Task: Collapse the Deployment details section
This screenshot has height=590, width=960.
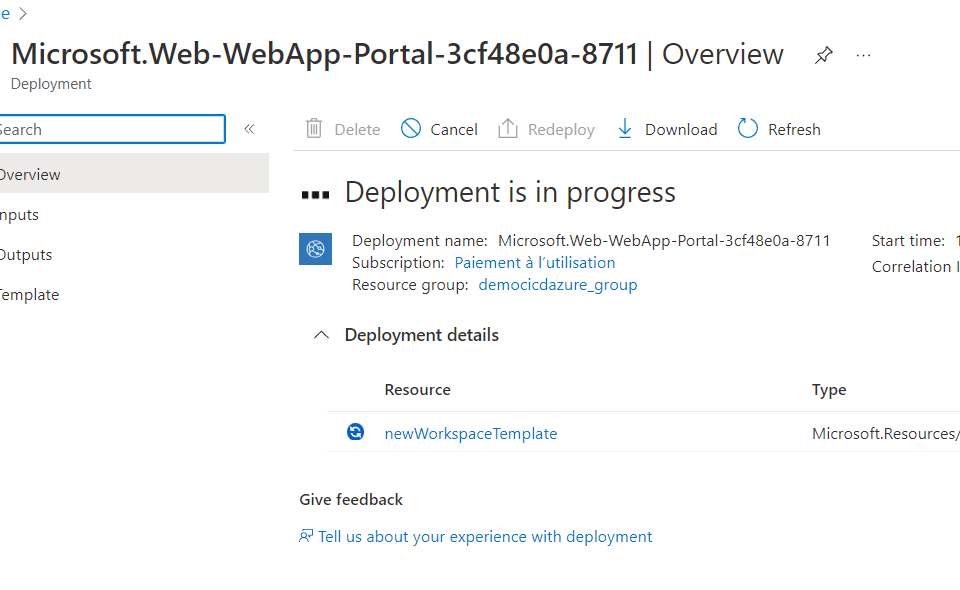Action: point(321,335)
